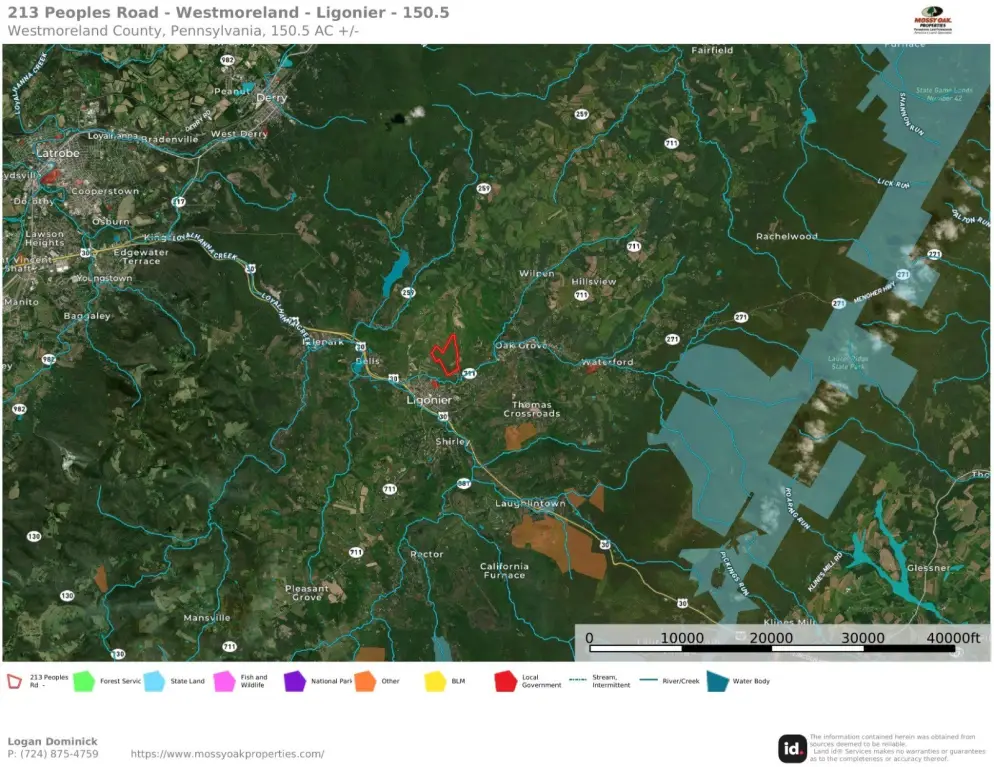
Task: Click the Cooperstown label
Action: (105, 191)
